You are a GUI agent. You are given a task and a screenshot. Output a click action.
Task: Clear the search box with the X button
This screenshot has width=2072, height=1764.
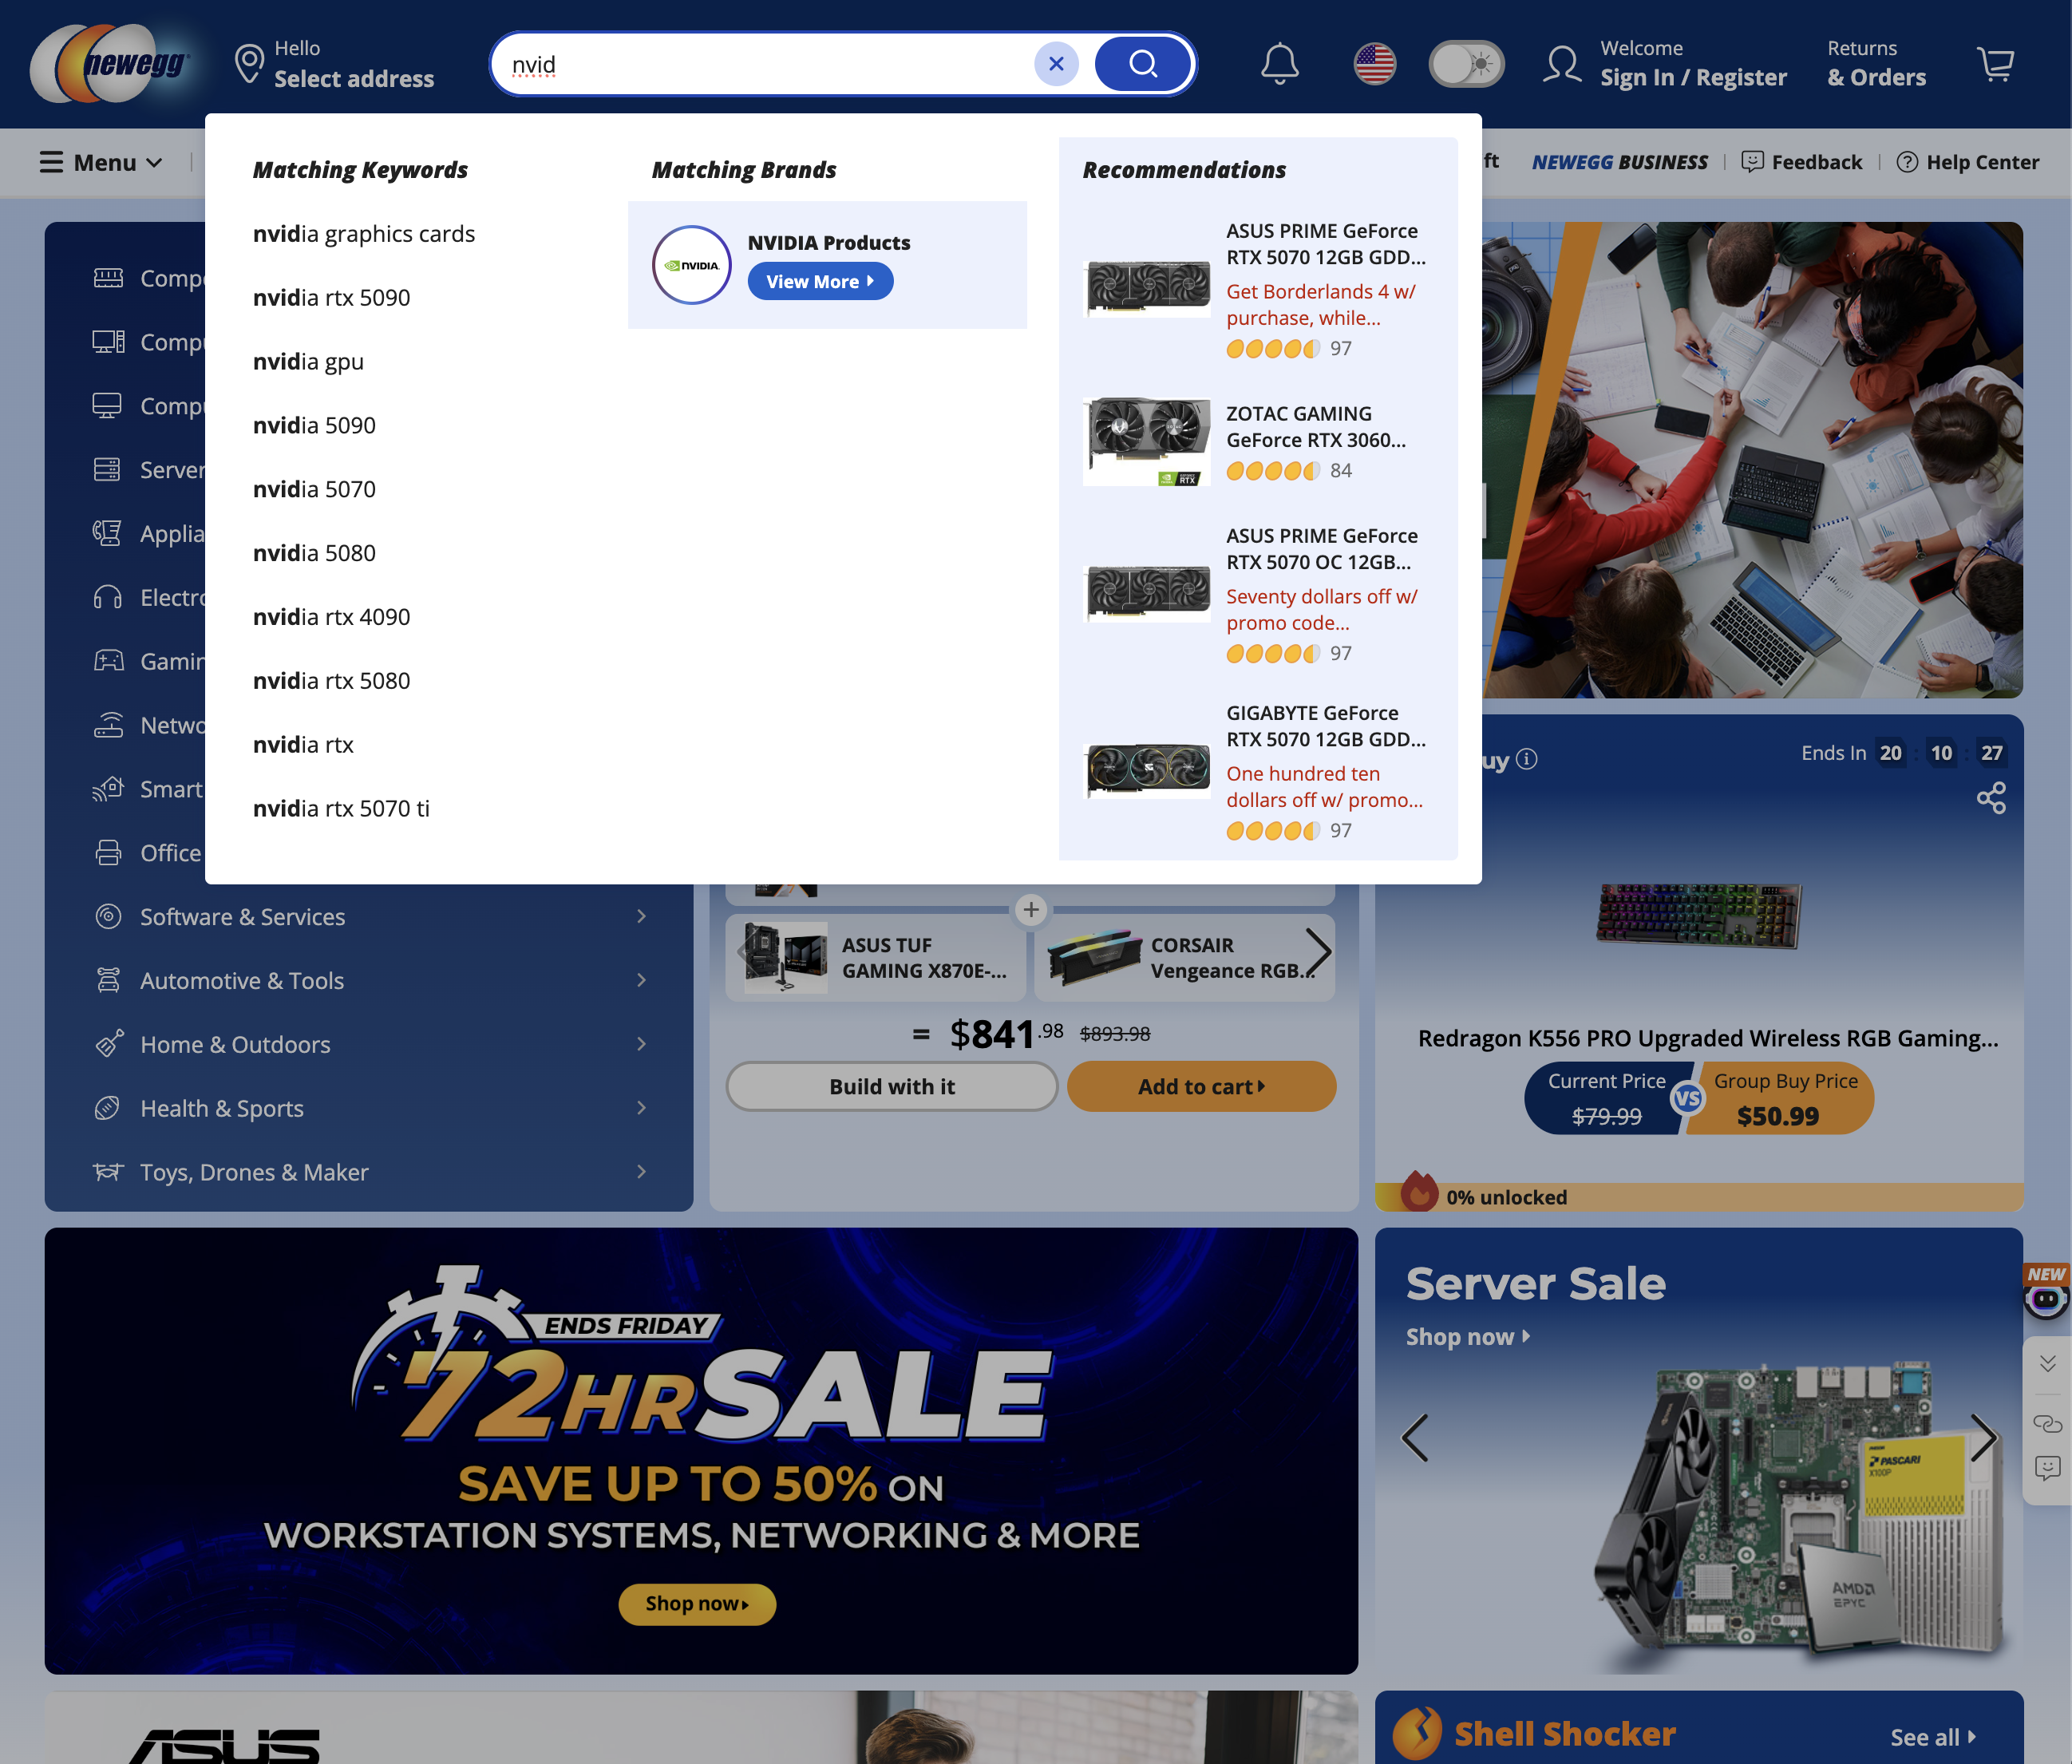coord(1056,63)
